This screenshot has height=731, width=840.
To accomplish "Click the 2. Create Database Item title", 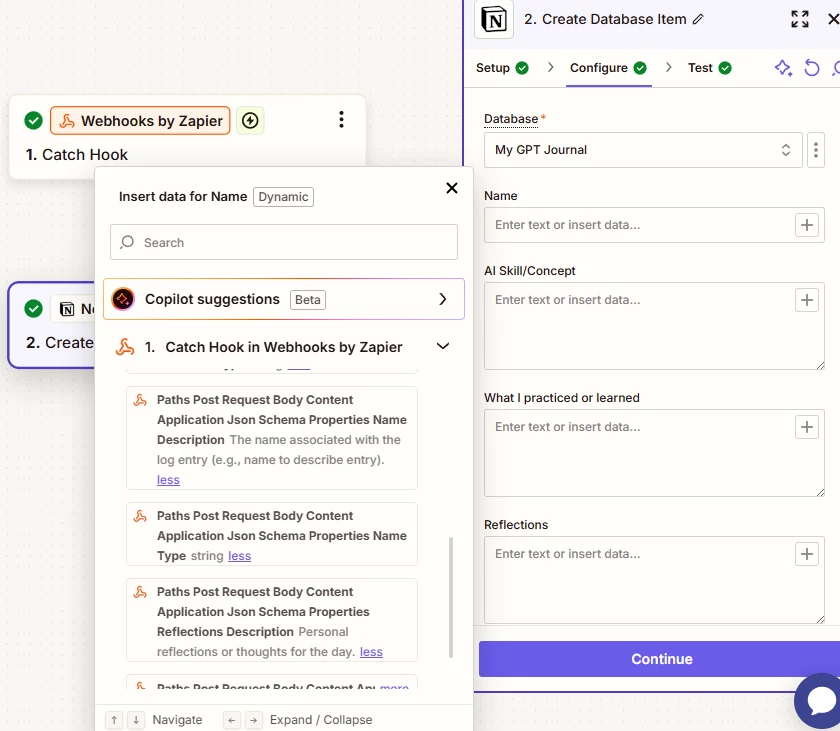I will click(x=605, y=19).
